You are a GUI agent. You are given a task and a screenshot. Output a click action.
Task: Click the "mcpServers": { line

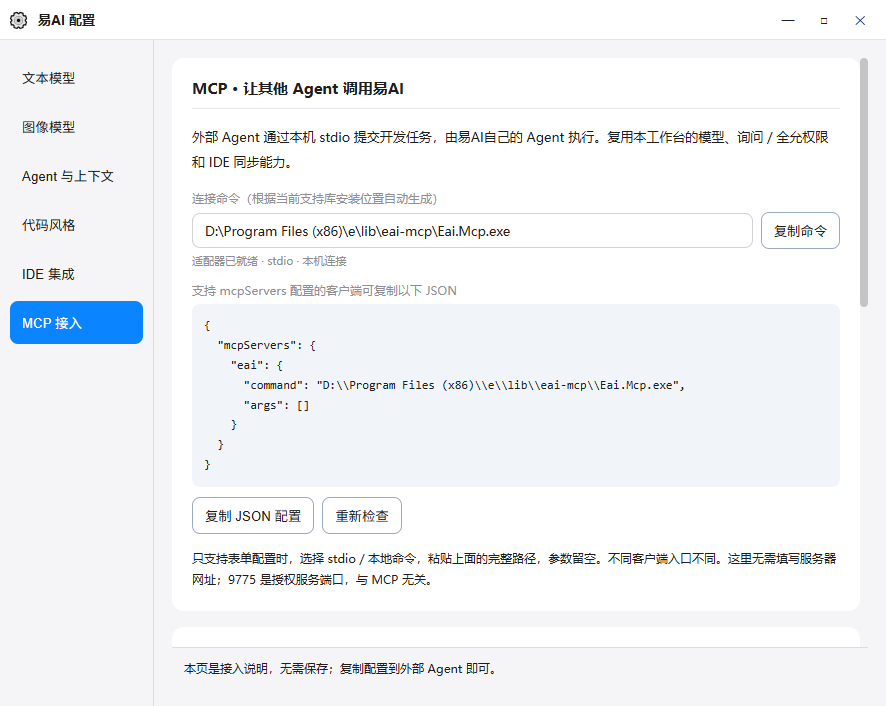tap(267, 345)
